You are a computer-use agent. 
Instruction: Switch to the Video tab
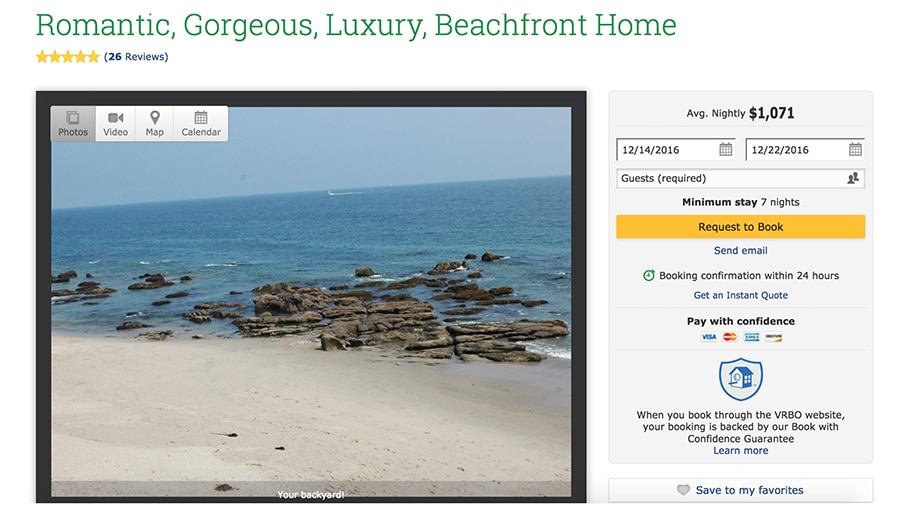coord(115,123)
